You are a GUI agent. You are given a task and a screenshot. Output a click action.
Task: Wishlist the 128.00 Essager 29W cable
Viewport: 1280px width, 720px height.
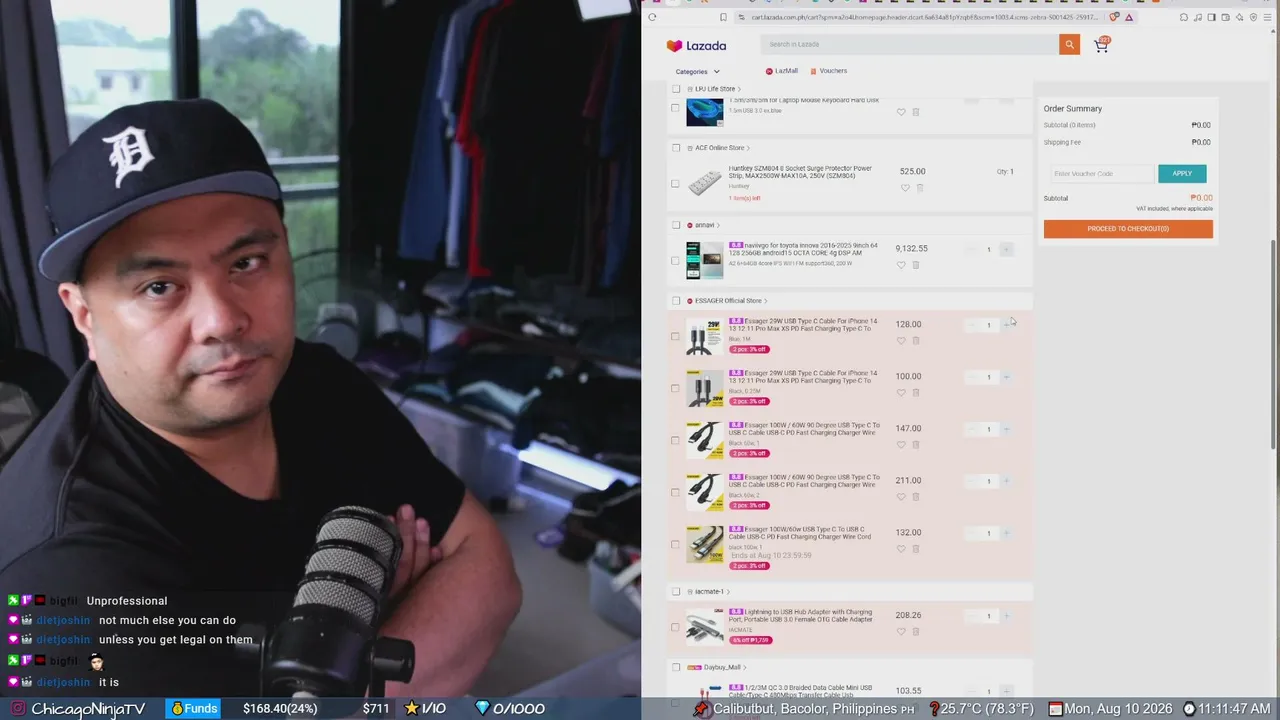pos(901,341)
